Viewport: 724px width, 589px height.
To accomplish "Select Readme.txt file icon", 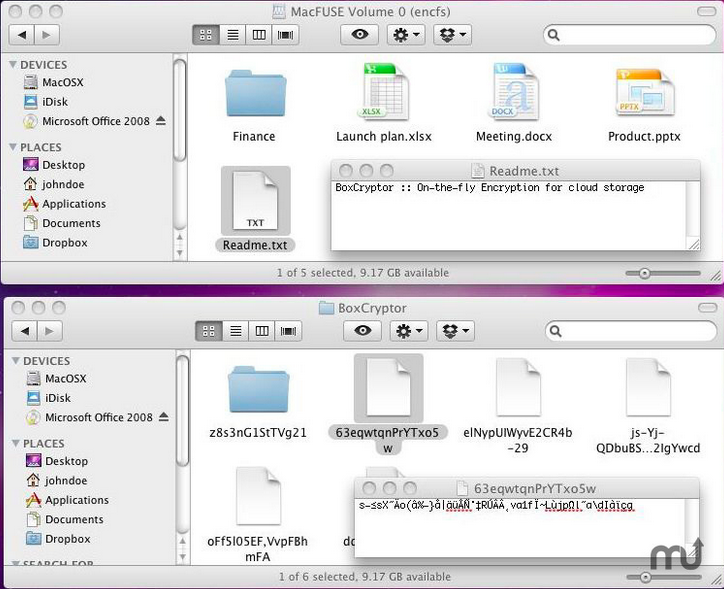I will [255, 201].
